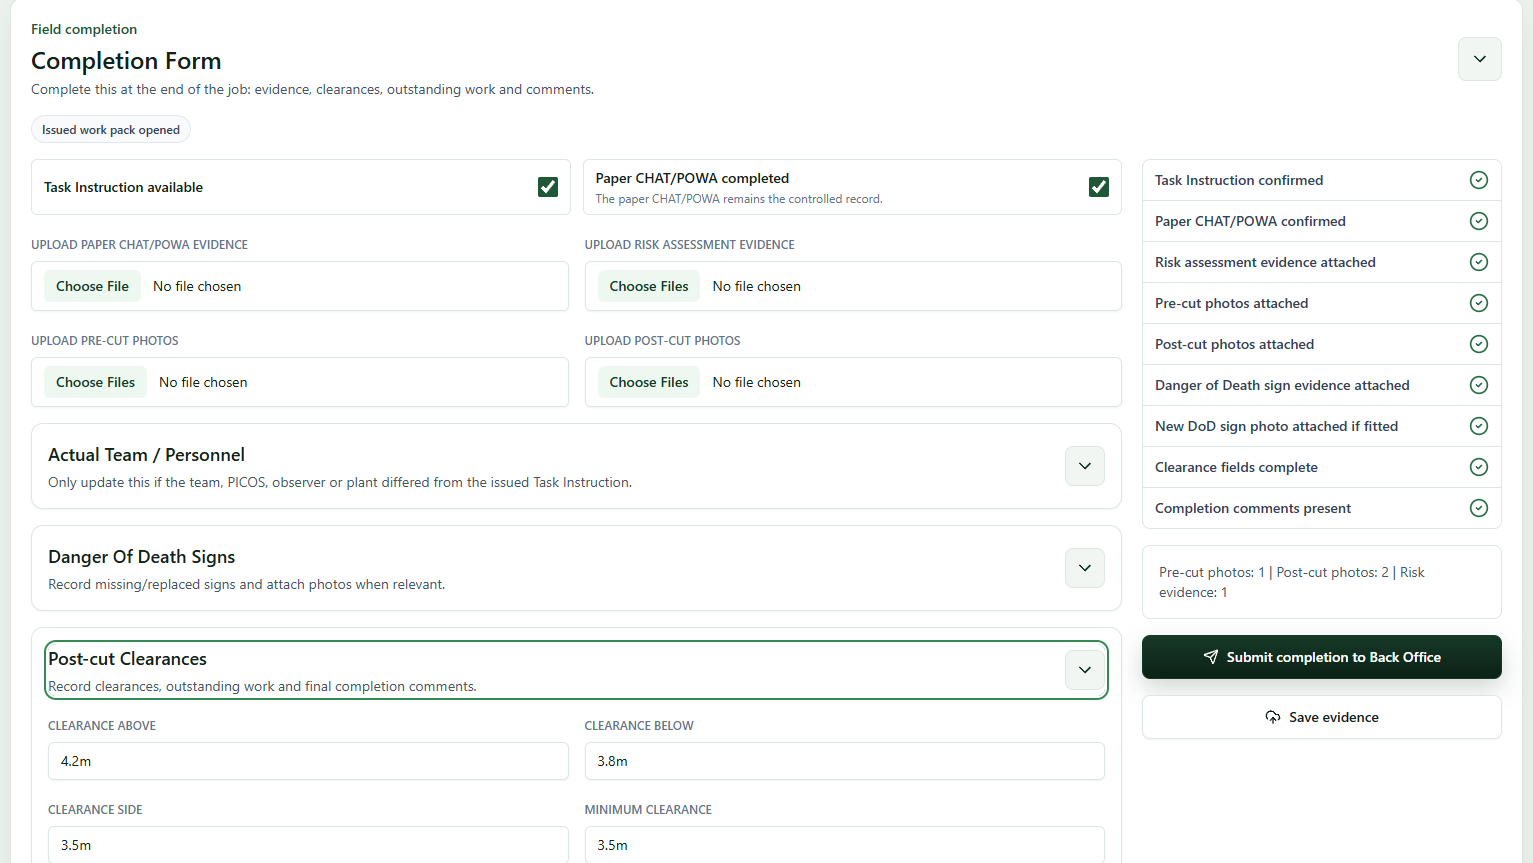Expand the Danger Of Death Signs section
Screen dimensions: 1533x863
(1085, 568)
